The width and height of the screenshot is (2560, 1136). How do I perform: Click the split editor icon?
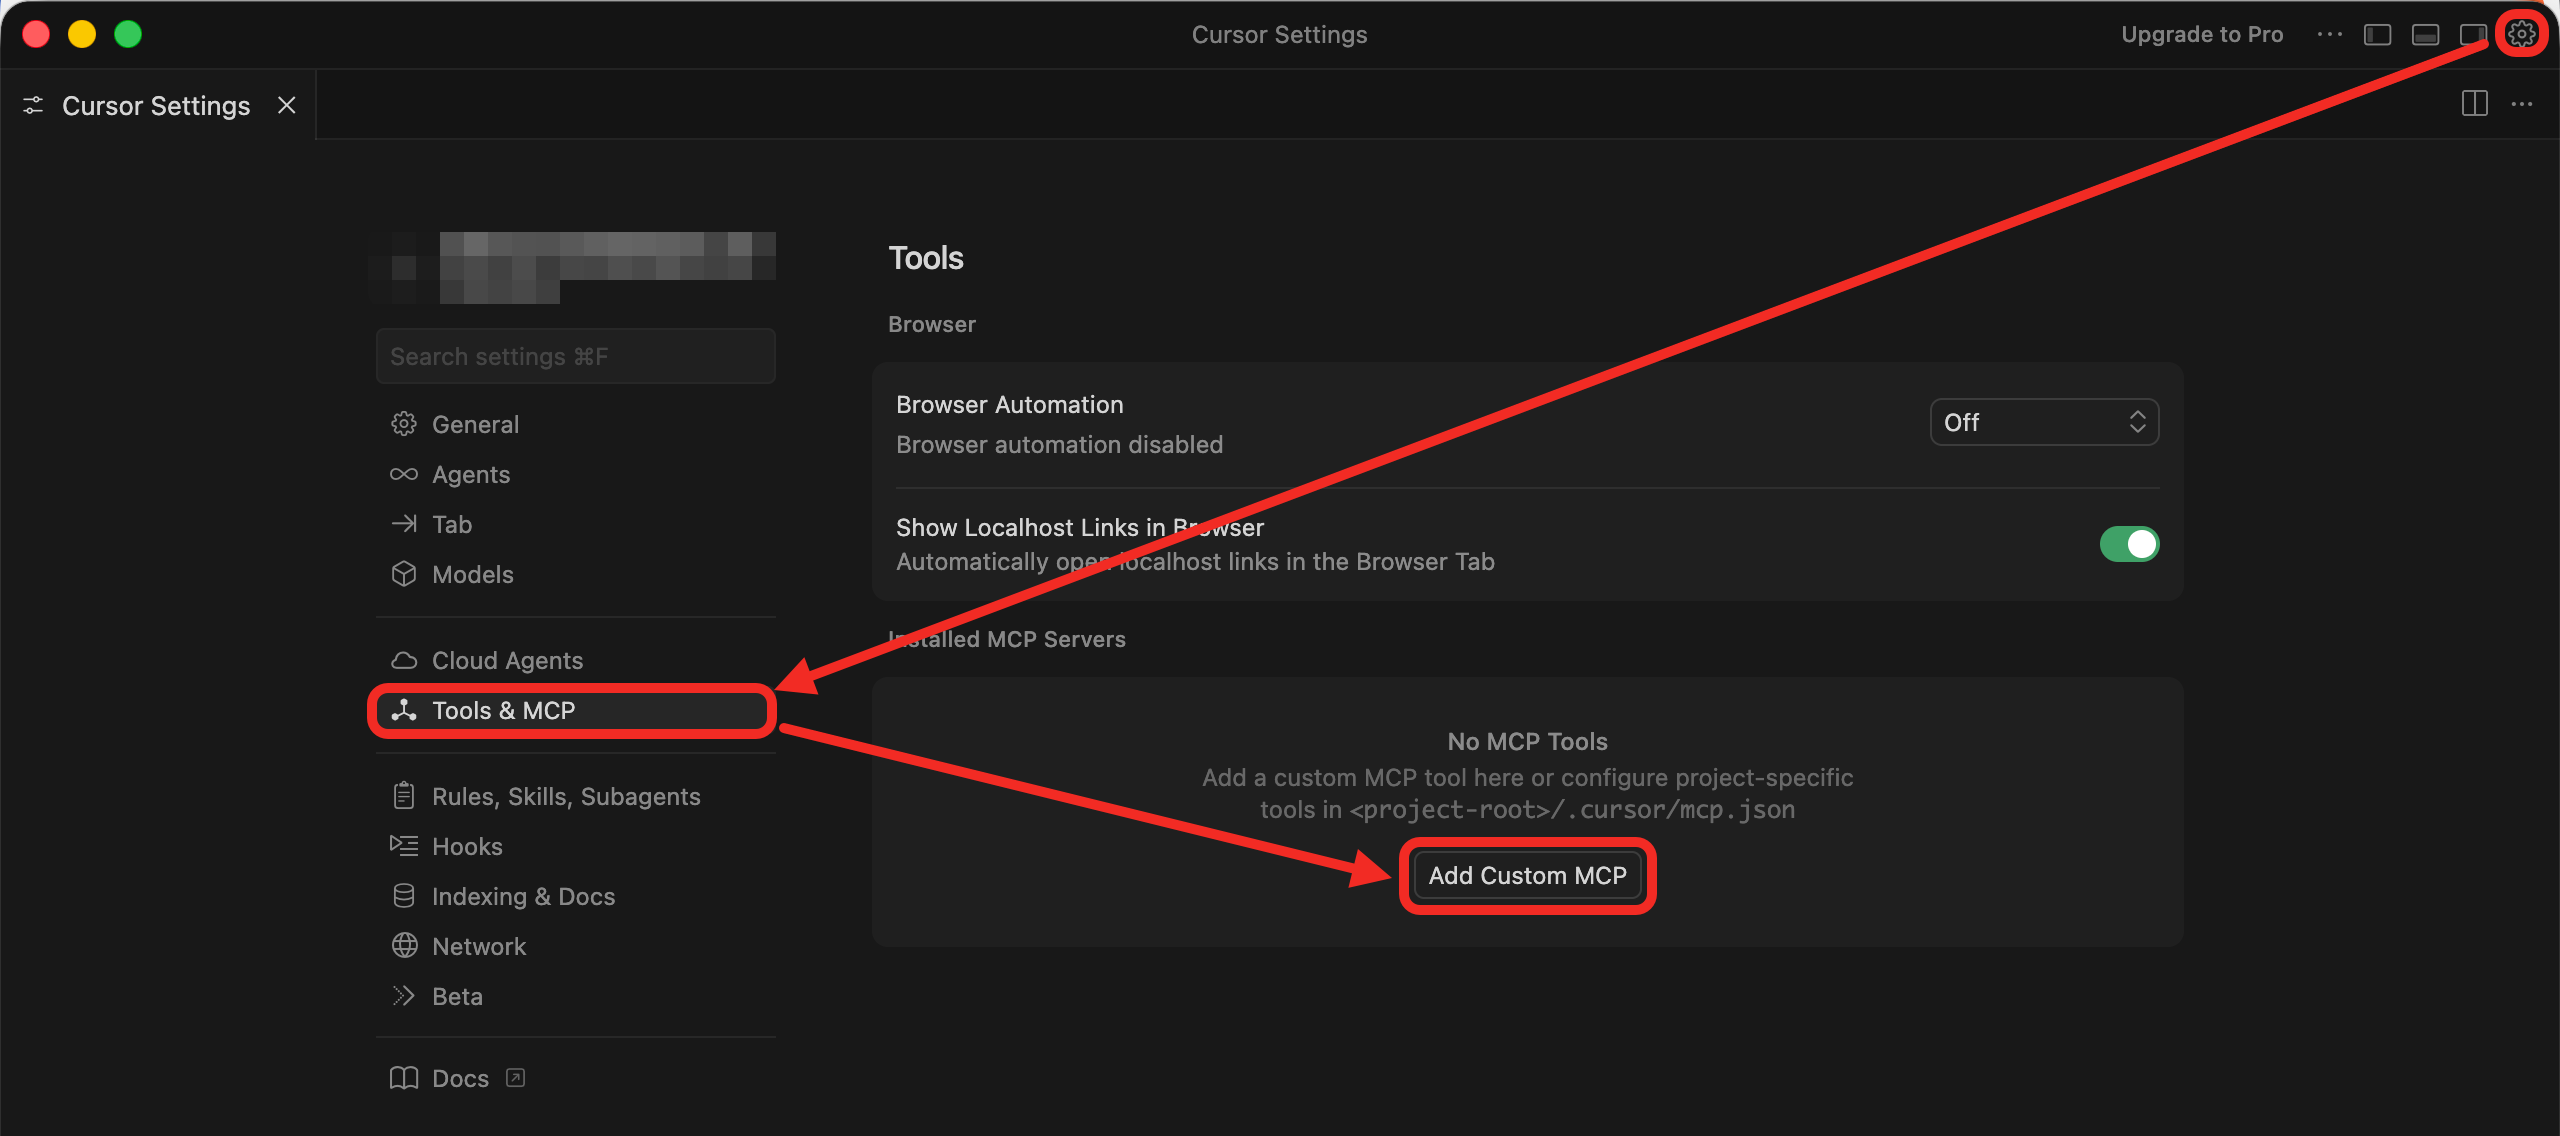(x=2474, y=104)
